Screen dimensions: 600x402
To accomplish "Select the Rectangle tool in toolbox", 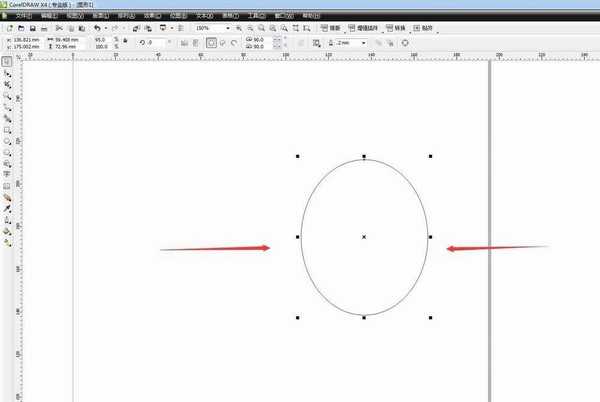I will [x=8, y=130].
